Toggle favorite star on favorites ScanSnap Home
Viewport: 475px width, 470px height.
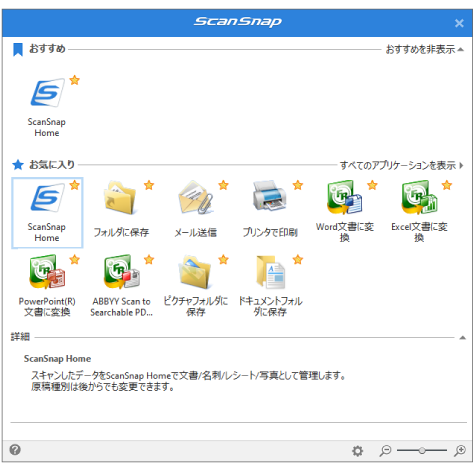75,185
